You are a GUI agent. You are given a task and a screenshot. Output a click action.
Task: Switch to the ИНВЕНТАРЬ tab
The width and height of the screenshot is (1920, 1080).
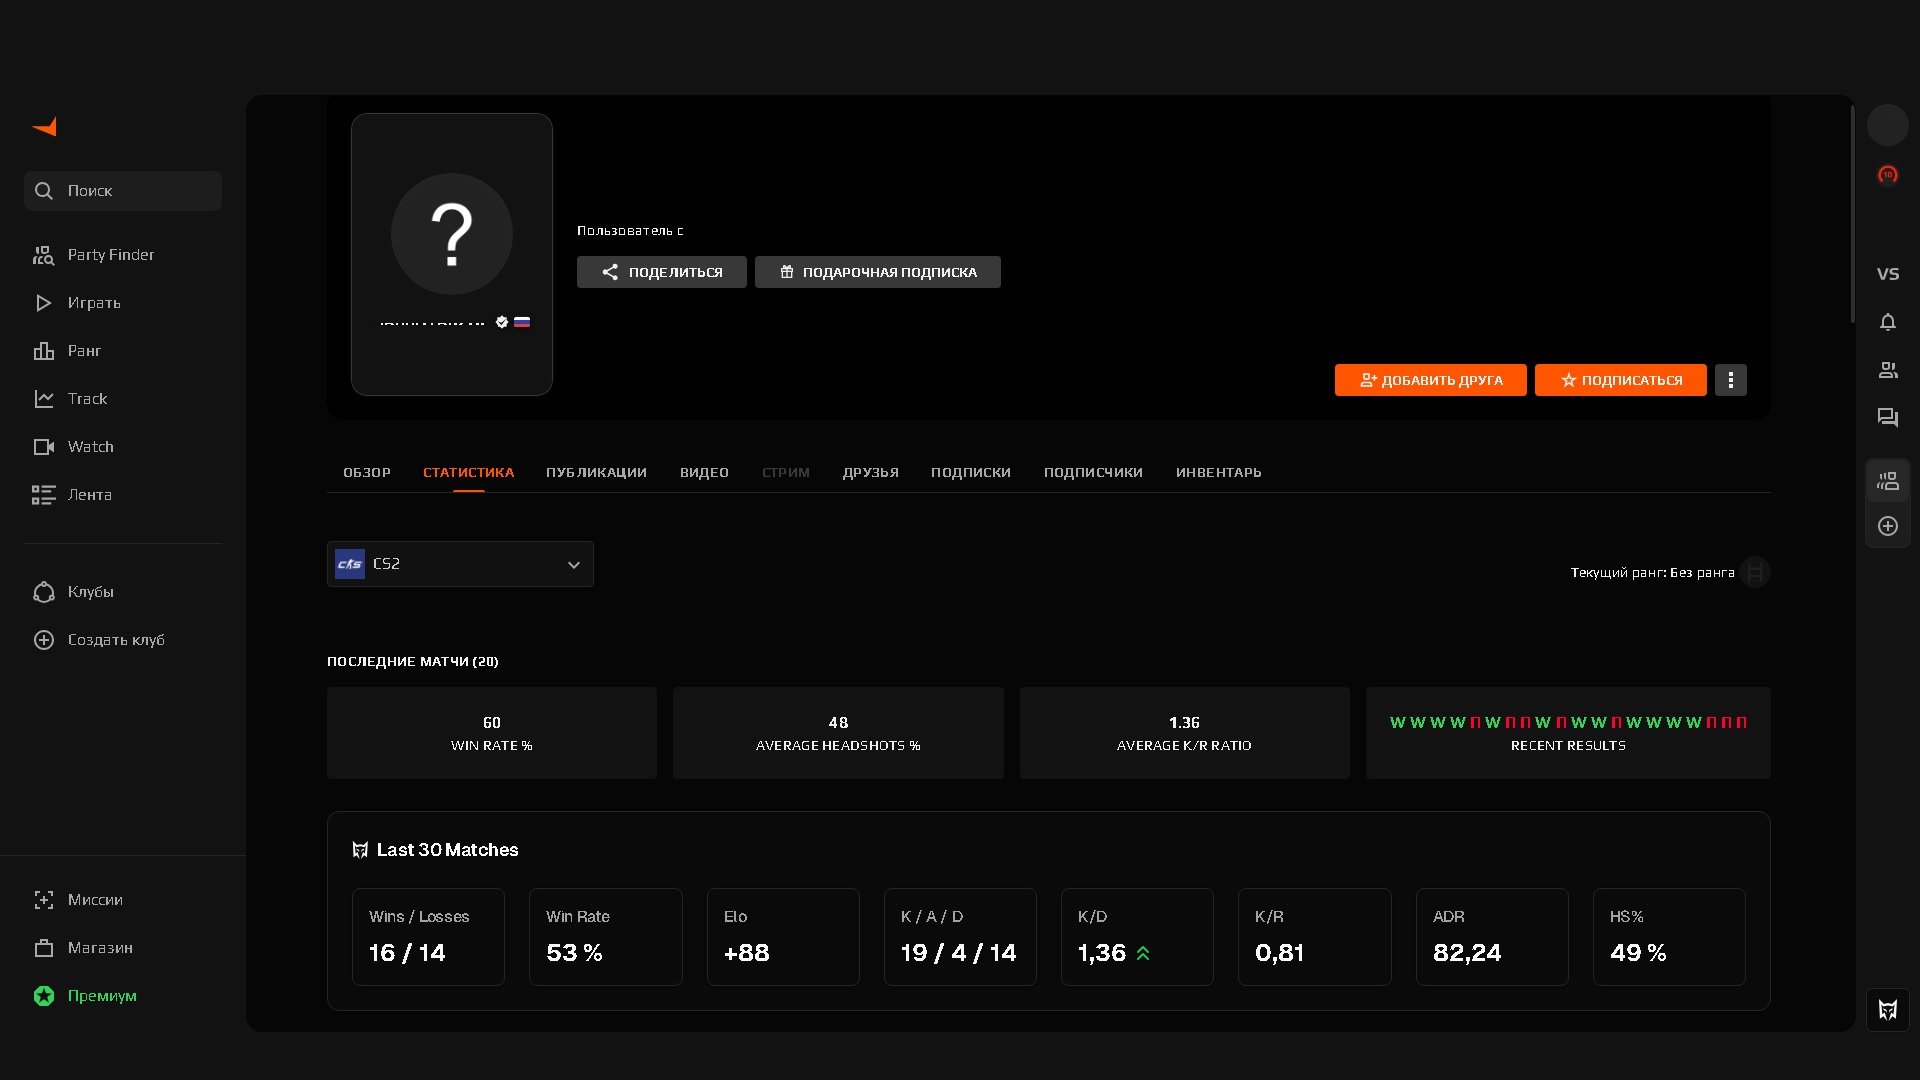pyautogui.click(x=1218, y=472)
